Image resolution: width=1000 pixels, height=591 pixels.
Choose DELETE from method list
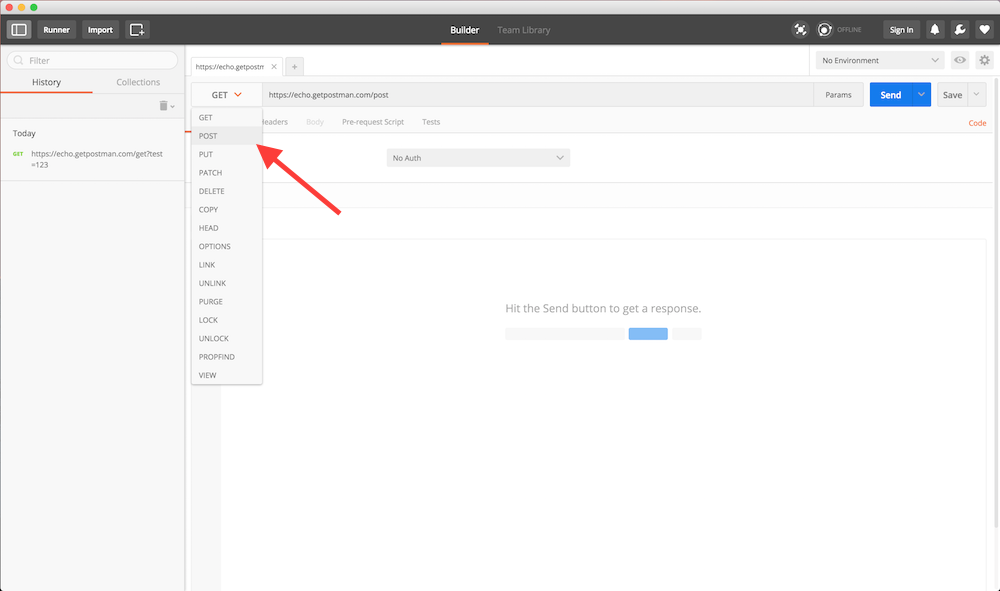tap(226, 191)
